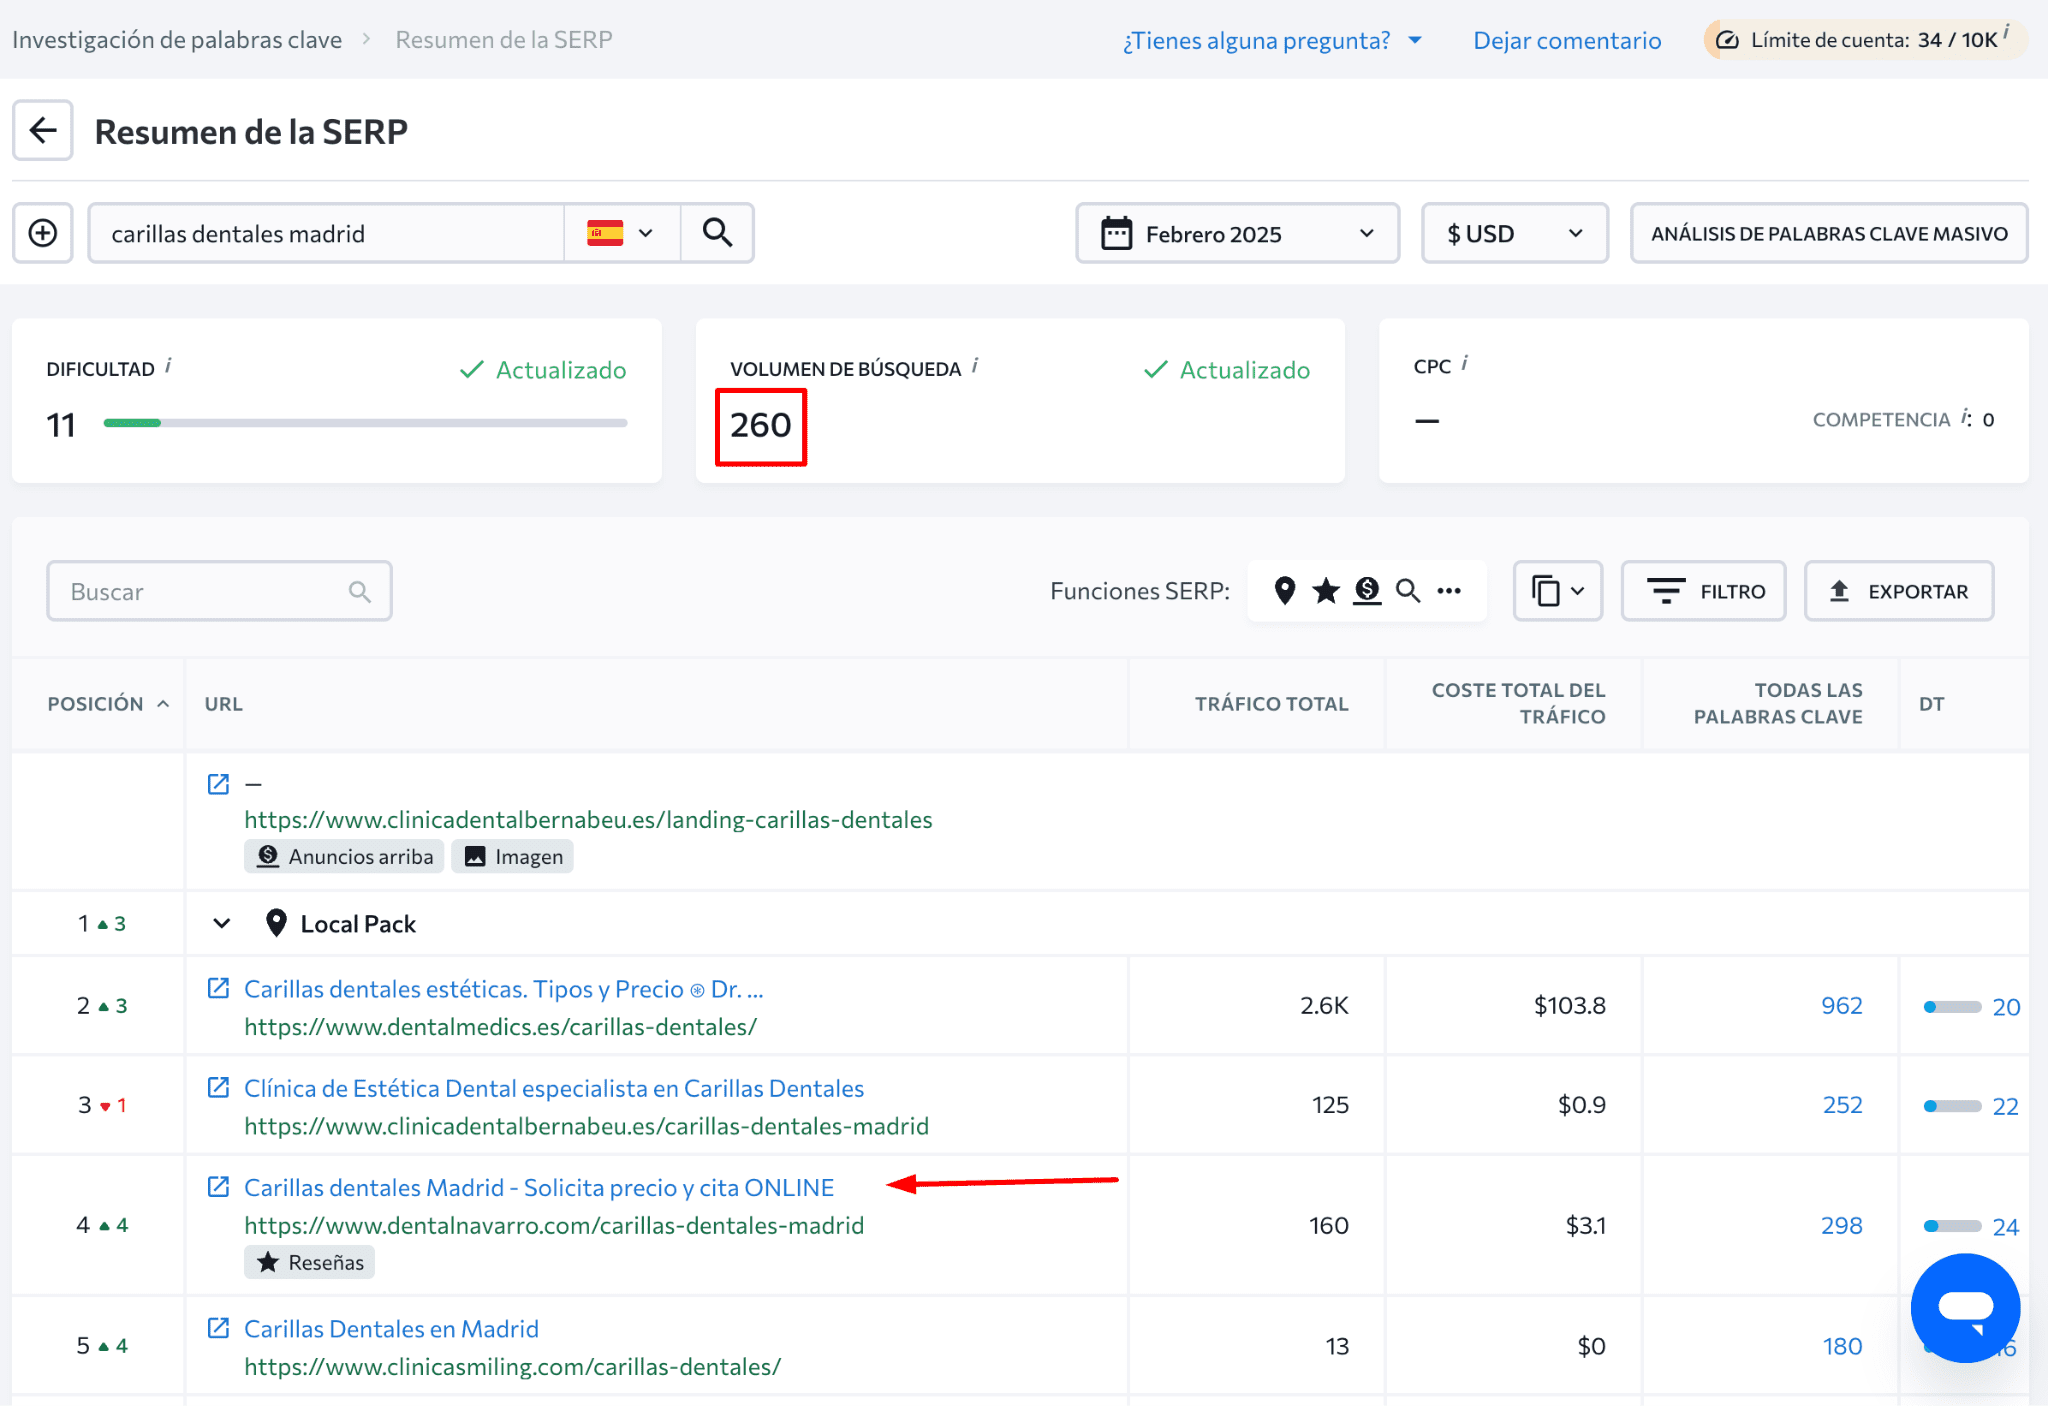
Task: Click in the Buscar table search field
Action: tap(219, 591)
